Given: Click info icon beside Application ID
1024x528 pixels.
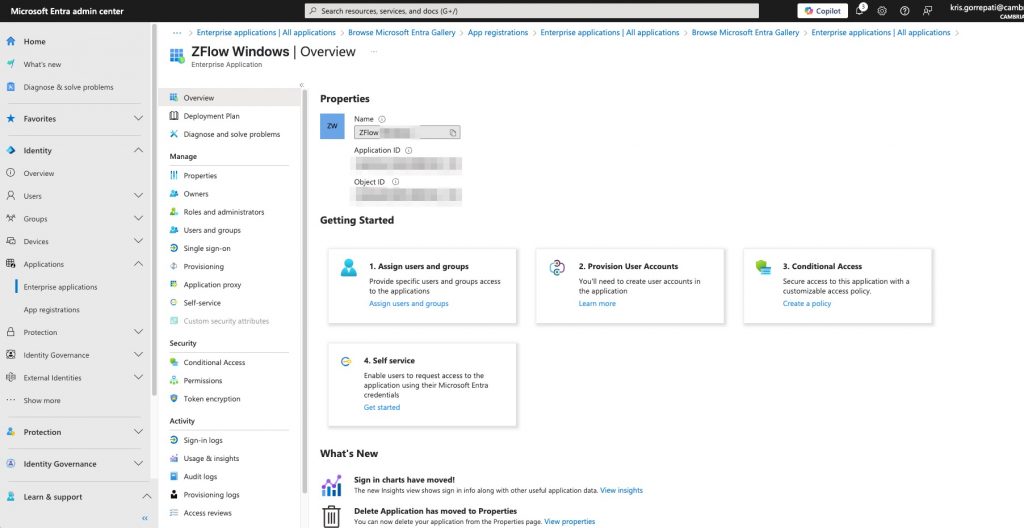Looking at the screenshot, I should click(x=409, y=150).
